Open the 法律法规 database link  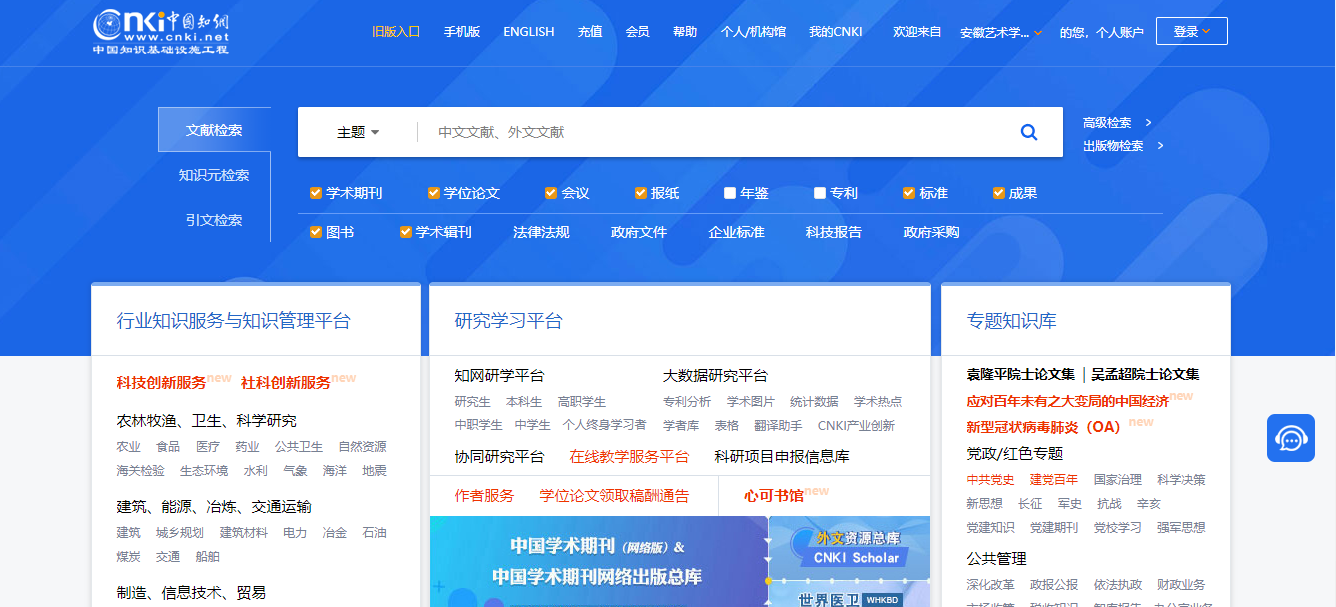pyautogui.click(x=541, y=232)
